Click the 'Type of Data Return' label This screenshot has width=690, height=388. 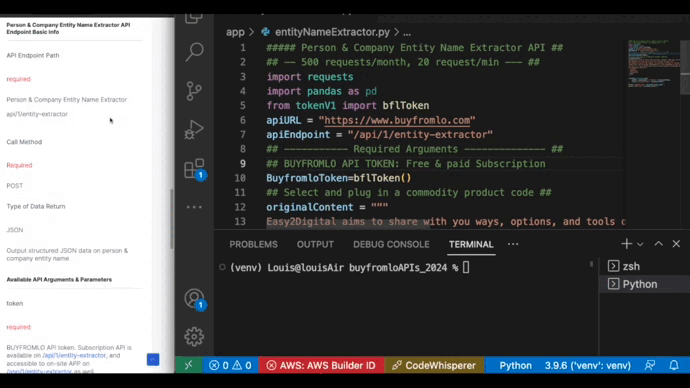click(x=36, y=206)
